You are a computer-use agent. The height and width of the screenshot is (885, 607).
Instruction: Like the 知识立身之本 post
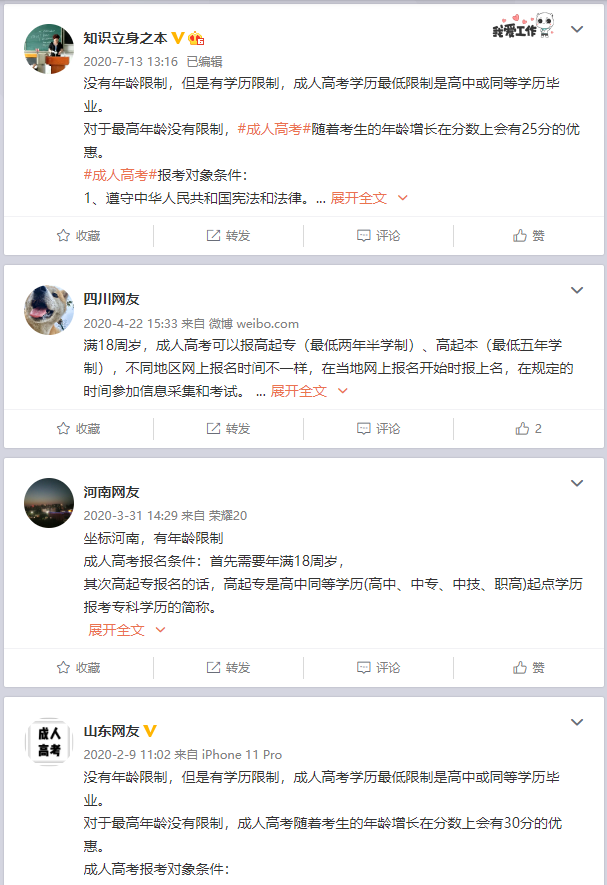pyautogui.click(x=520, y=236)
